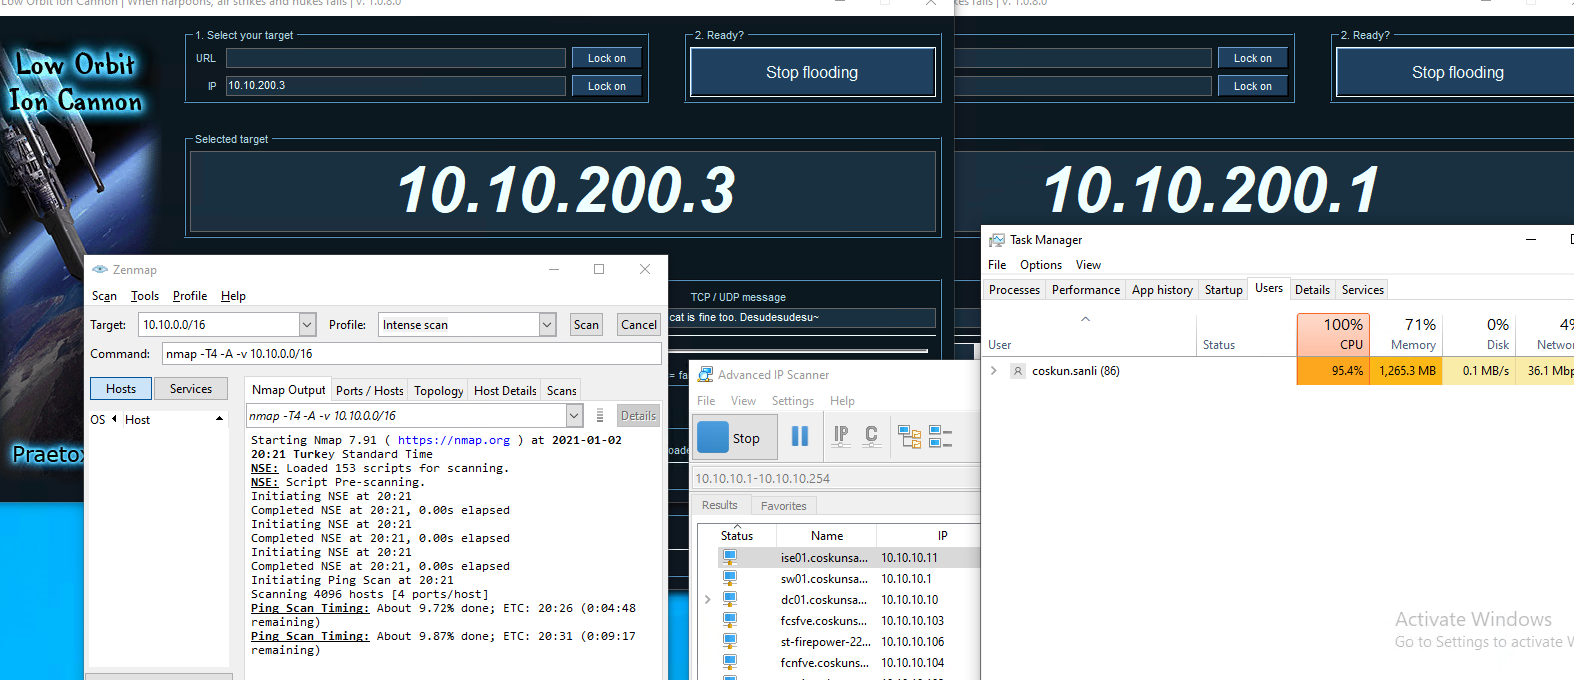Viewport: 1574px width, 680px height.
Task: Switch to the Scans tab in Zenmap
Action: (x=562, y=391)
